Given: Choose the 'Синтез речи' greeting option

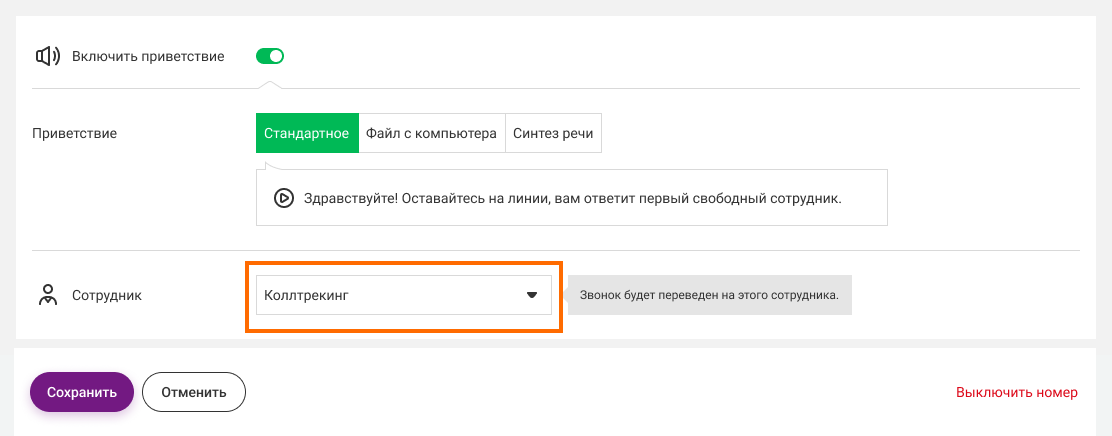Looking at the screenshot, I should pos(553,133).
